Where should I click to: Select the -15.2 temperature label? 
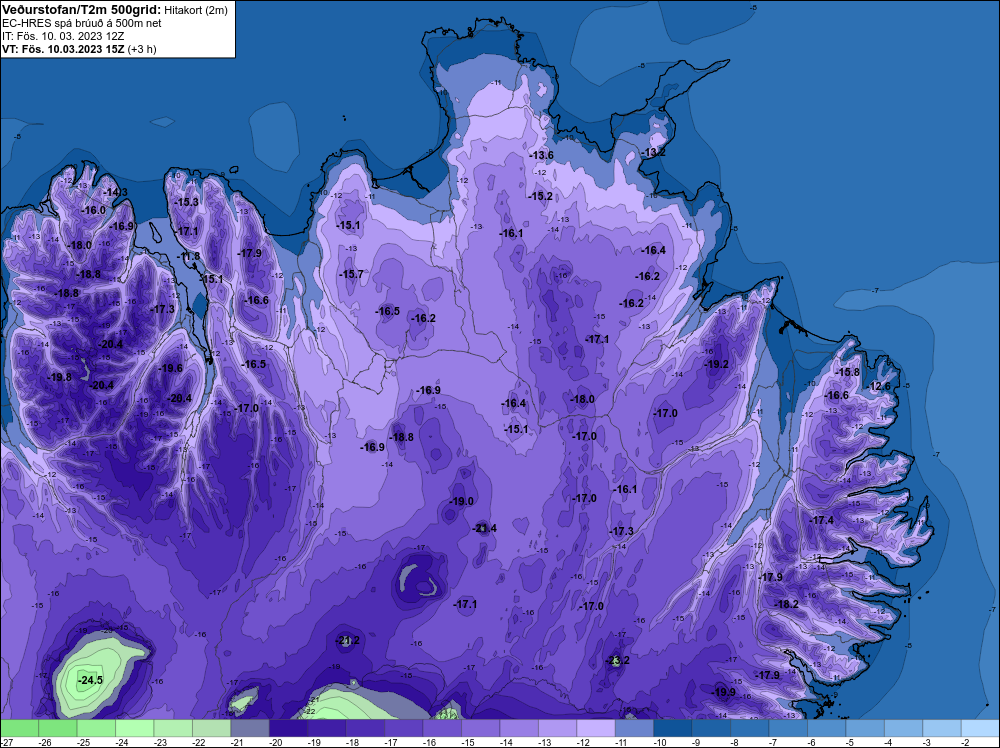click(540, 196)
